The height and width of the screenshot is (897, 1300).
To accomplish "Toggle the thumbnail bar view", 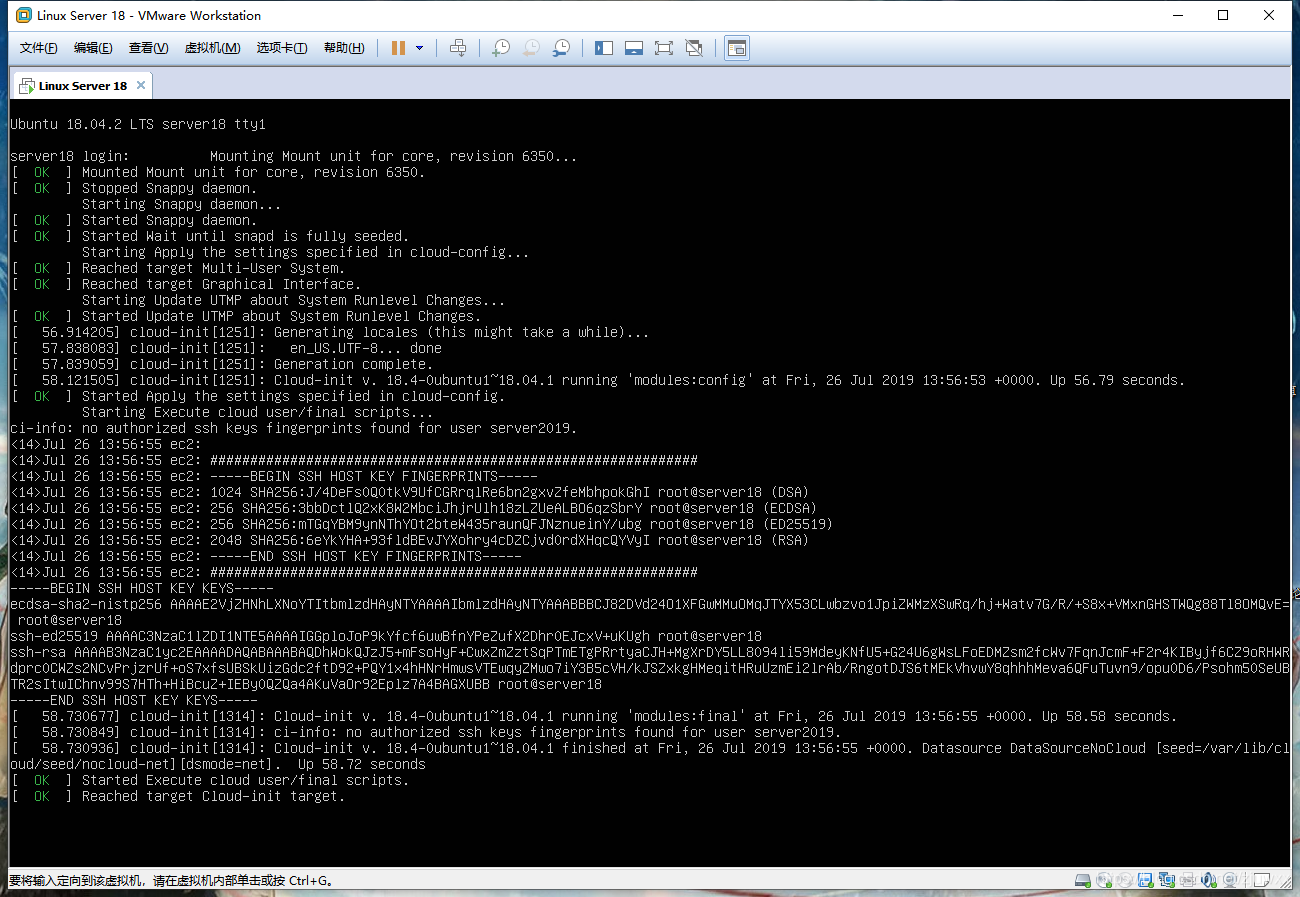I will coord(633,48).
